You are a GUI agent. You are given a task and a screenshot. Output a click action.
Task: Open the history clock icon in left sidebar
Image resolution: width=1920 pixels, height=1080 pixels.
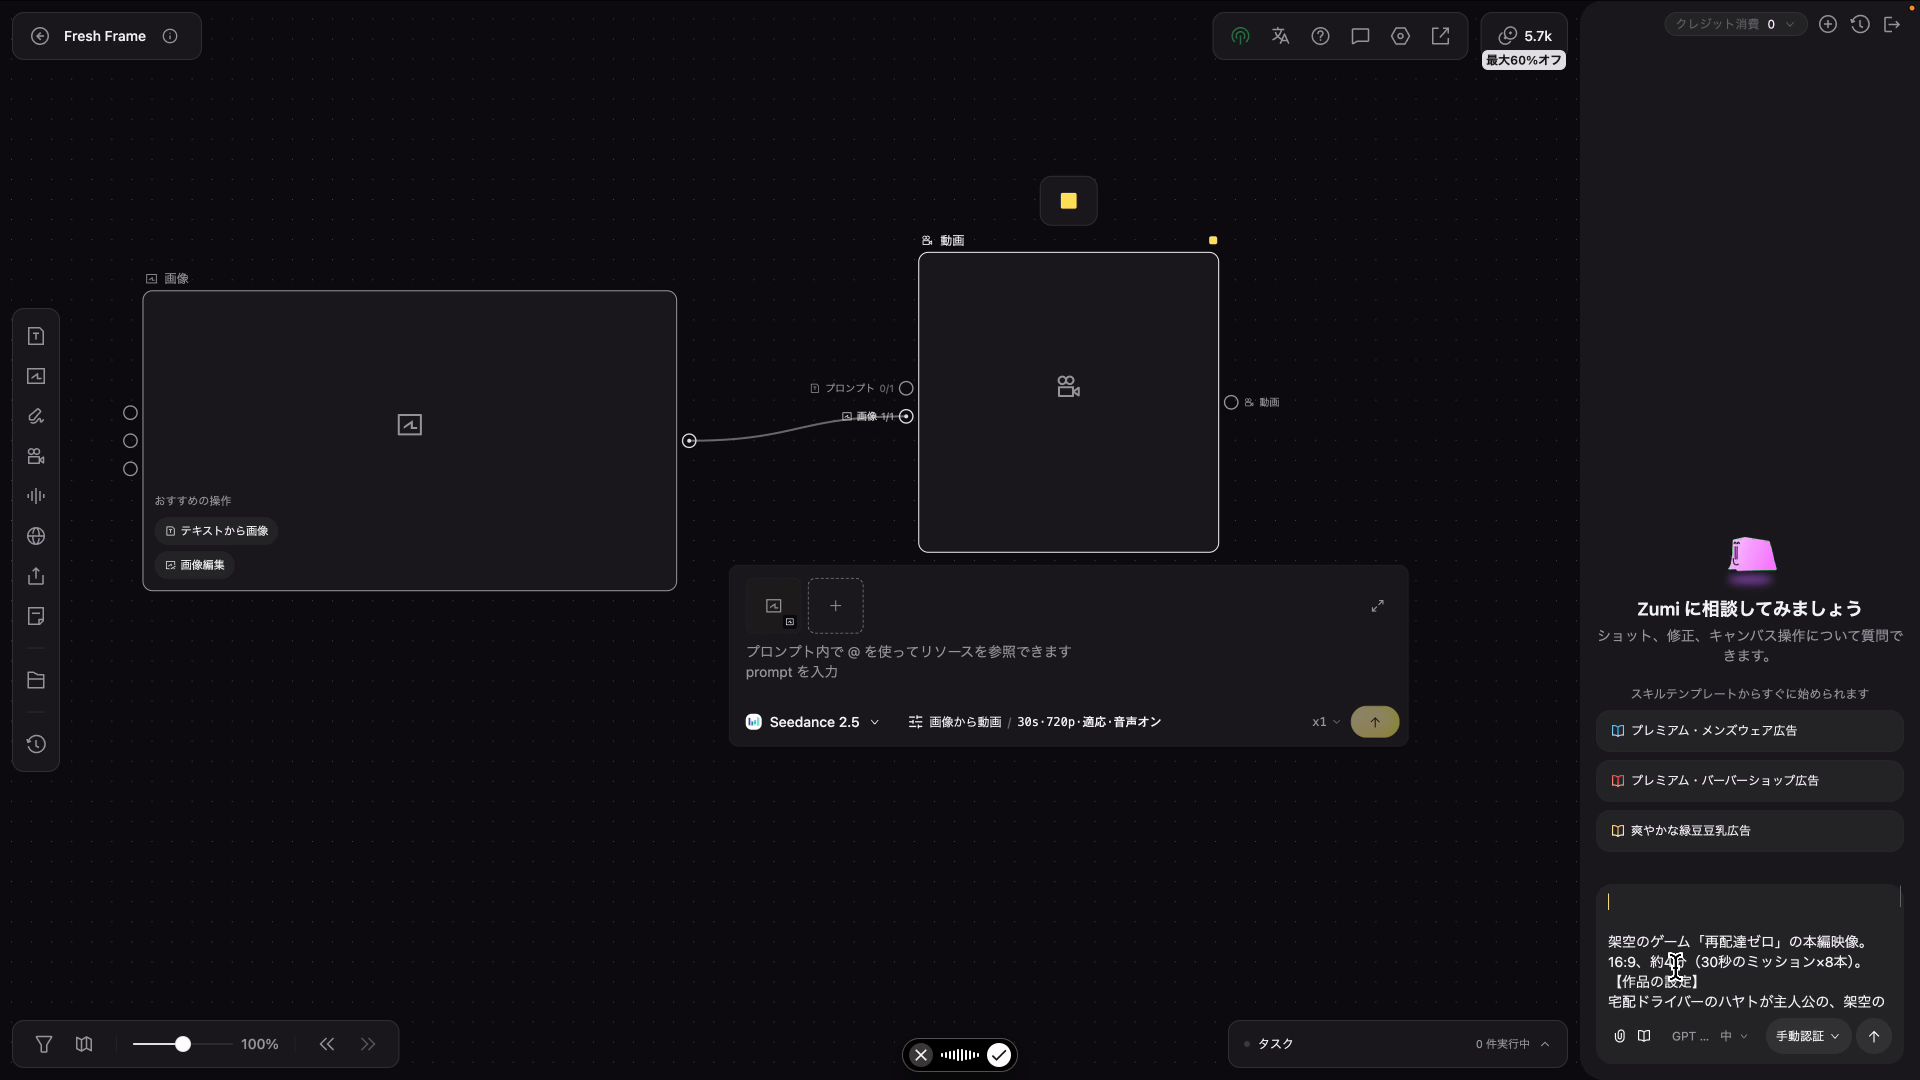[36, 744]
